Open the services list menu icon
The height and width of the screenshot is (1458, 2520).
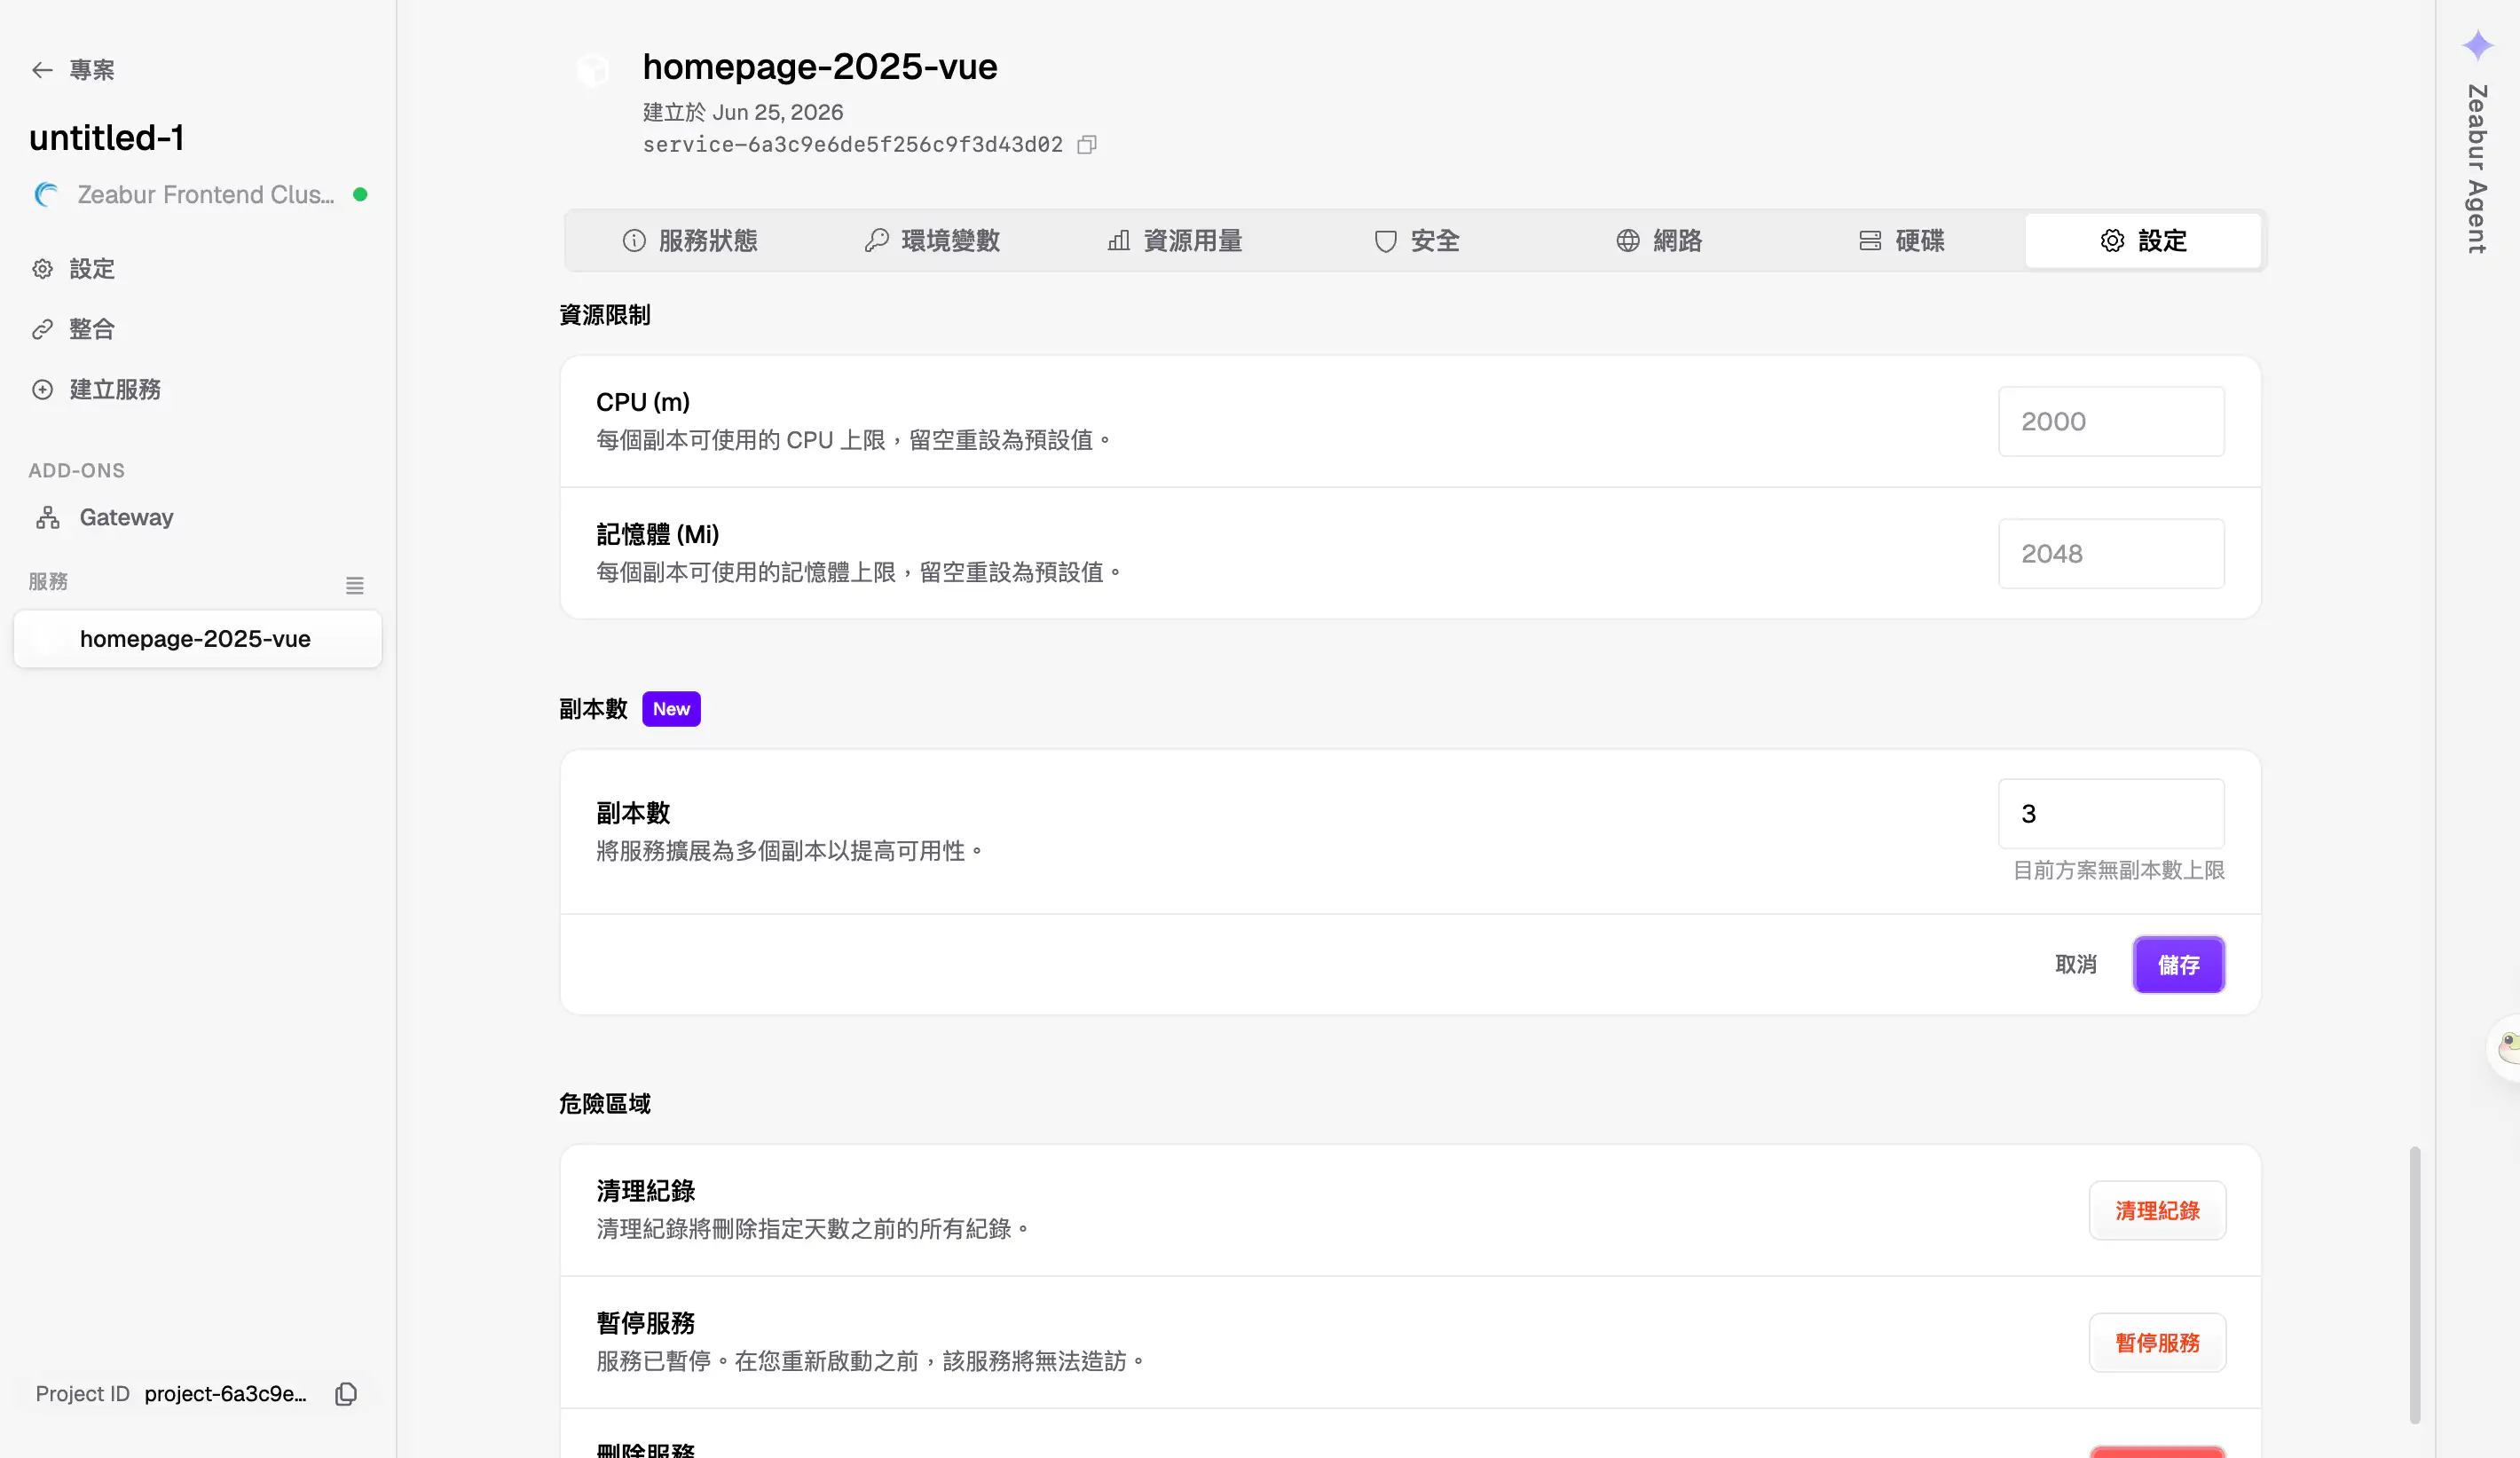[355, 585]
